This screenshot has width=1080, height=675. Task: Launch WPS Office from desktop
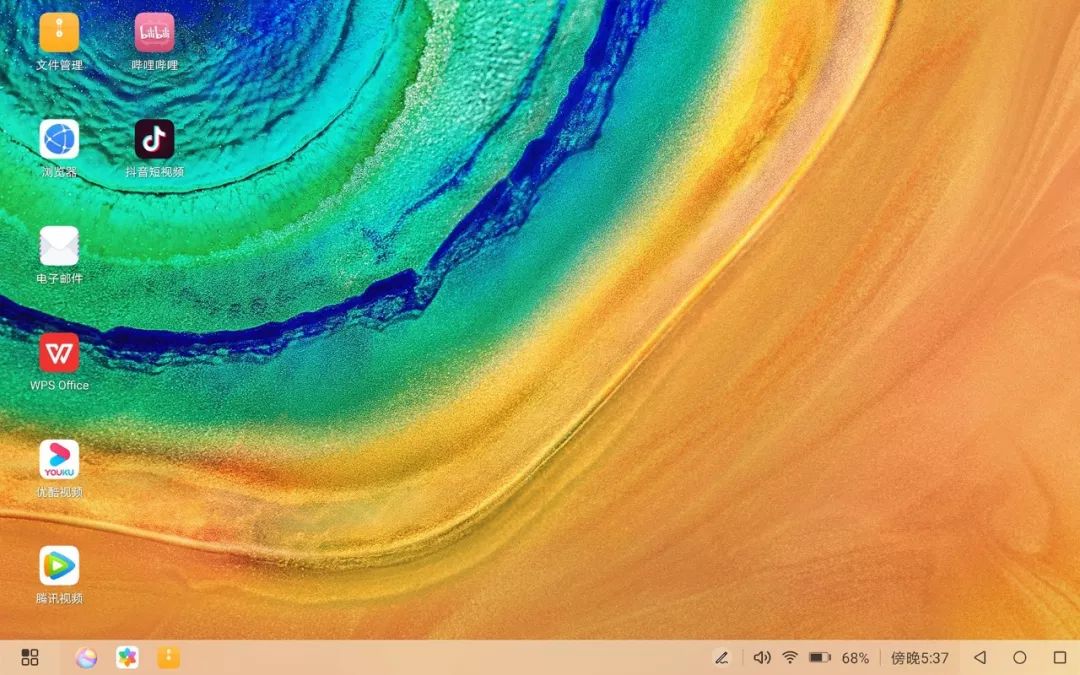tap(59, 353)
